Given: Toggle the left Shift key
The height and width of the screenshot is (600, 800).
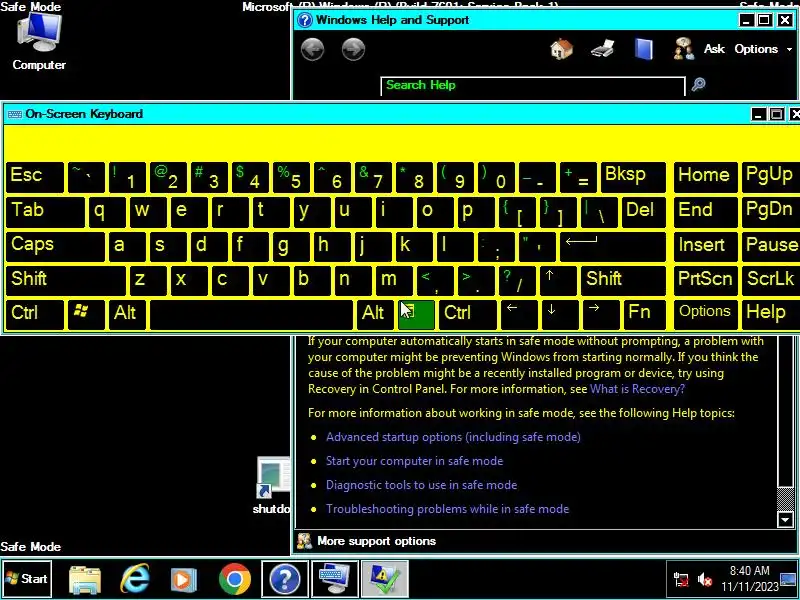Looking at the screenshot, I should [66, 280].
